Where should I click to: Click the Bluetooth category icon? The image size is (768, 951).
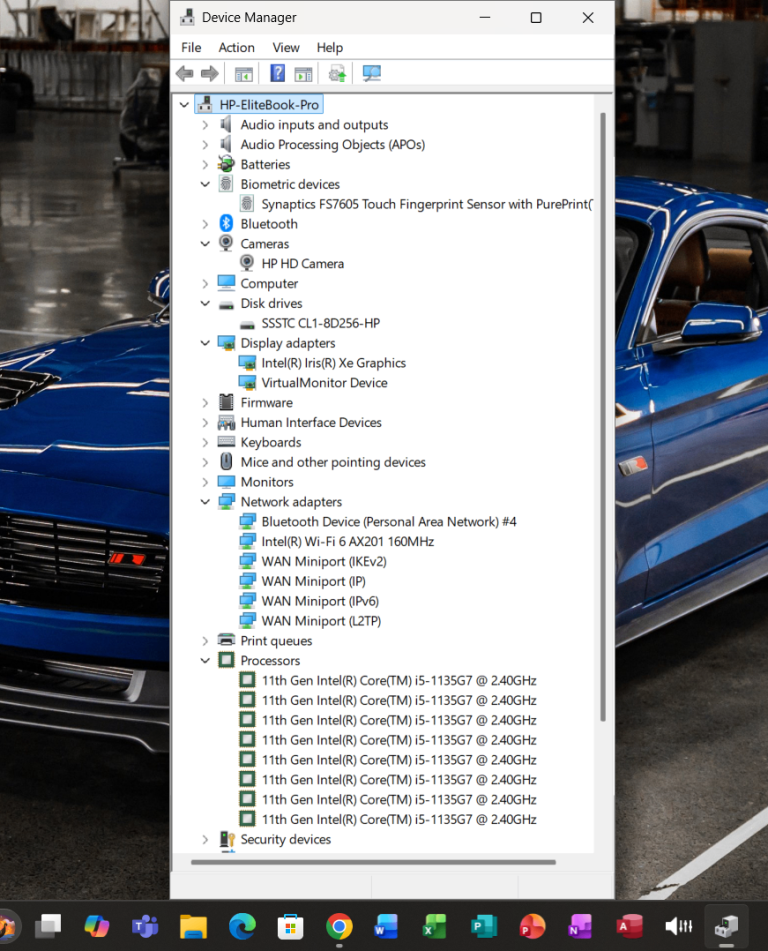tap(226, 224)
